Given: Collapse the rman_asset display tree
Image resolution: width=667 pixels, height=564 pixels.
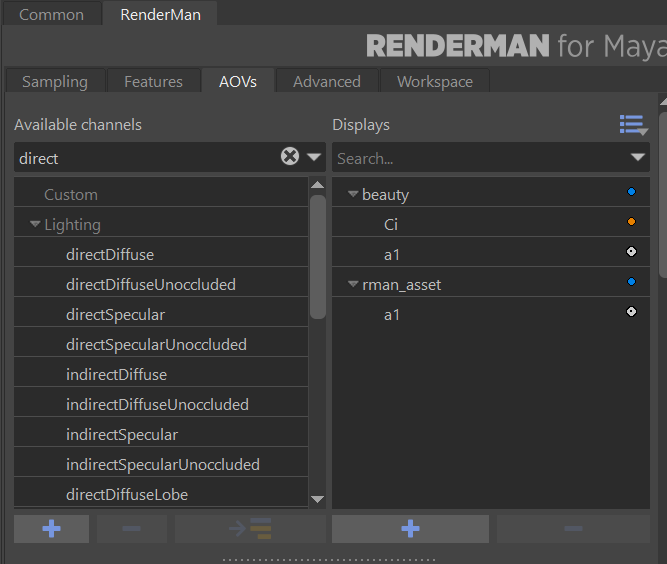Looking at the screenshot, I should click(353, 284).
